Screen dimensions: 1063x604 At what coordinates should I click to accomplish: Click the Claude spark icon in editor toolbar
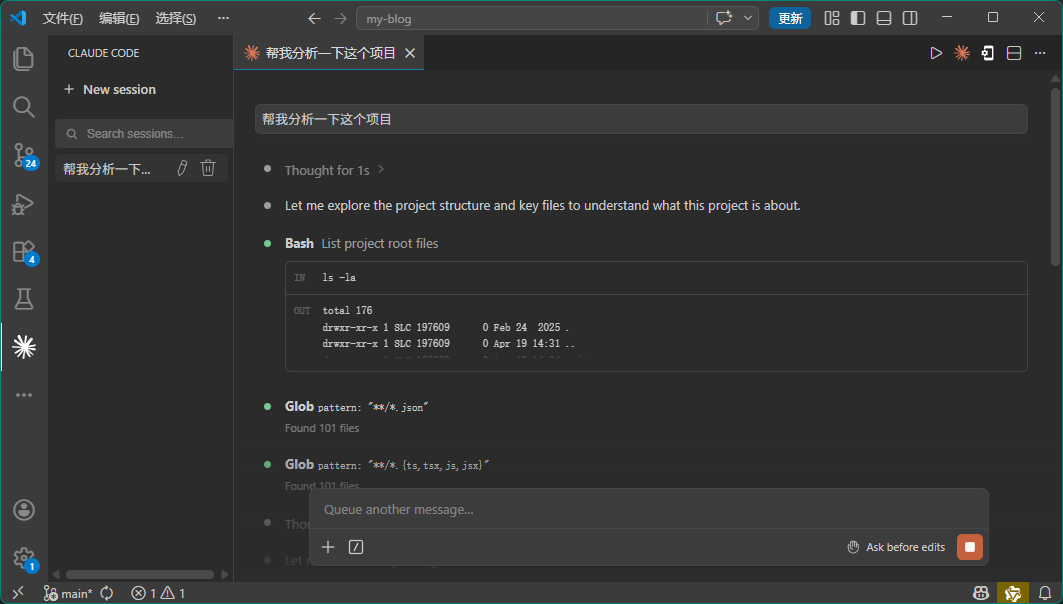[961, 53]
